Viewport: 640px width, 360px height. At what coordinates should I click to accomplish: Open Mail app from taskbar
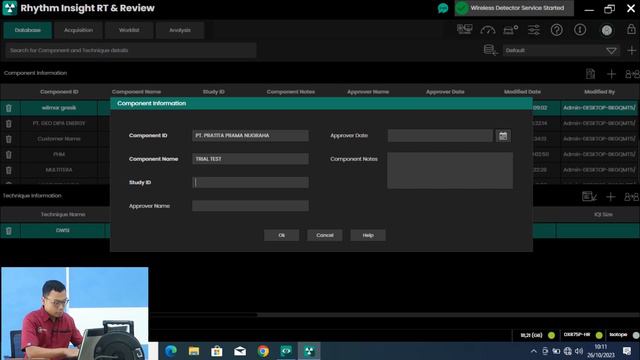tap(240, 351)
